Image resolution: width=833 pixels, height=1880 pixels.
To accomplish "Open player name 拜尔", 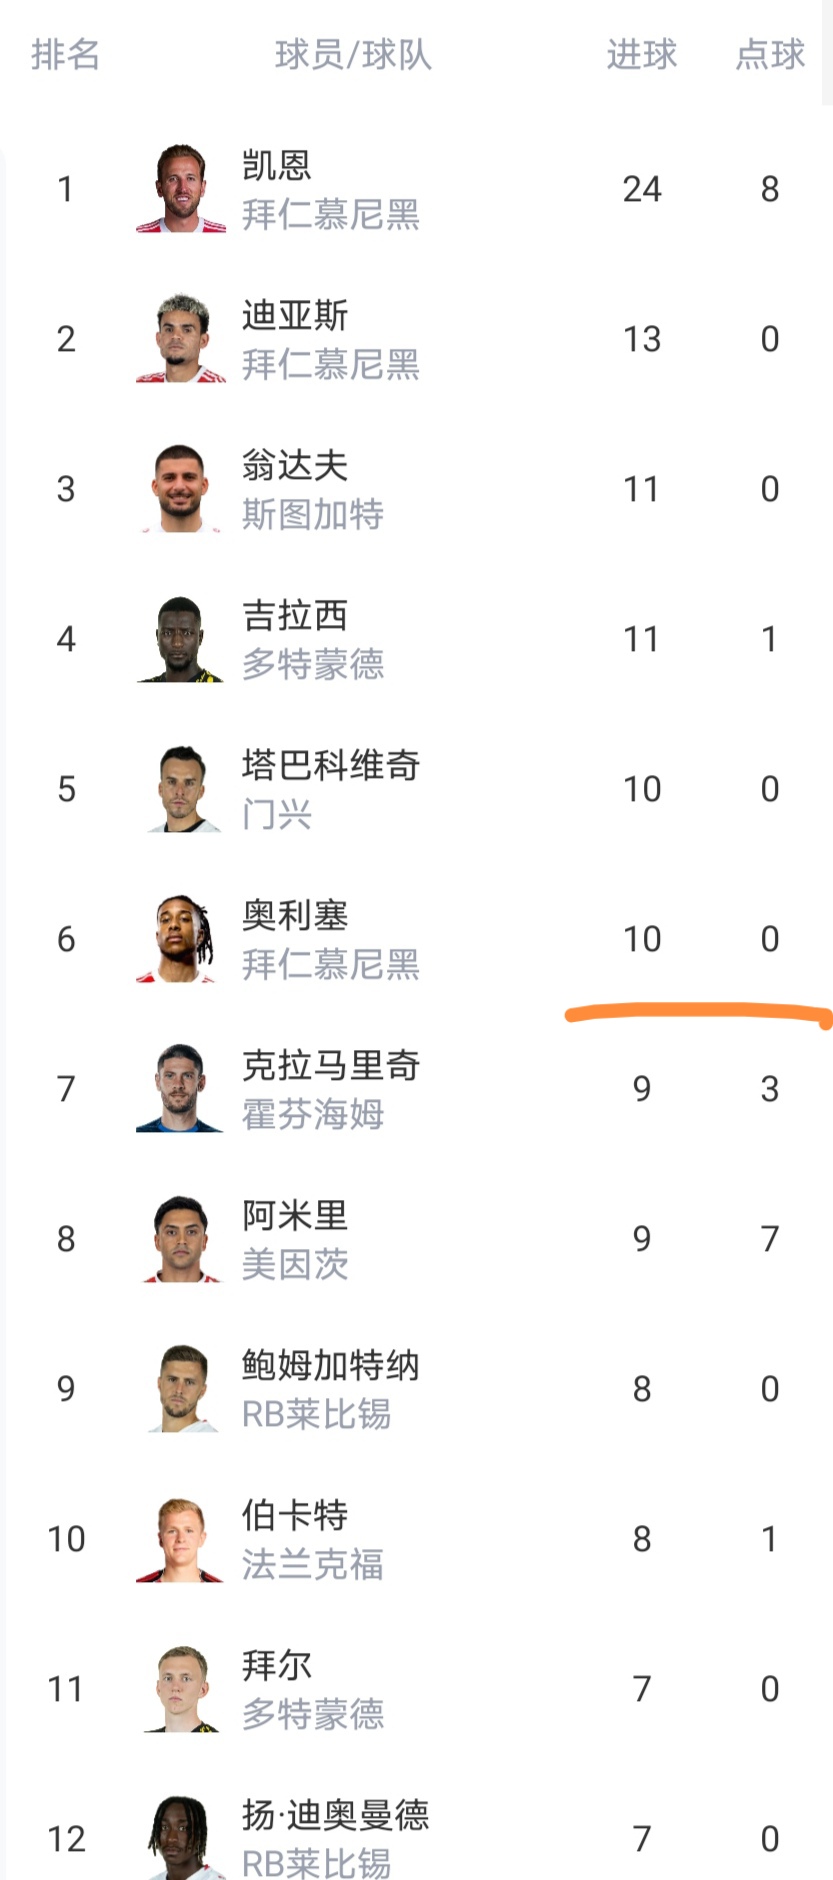I will tap(276, 1665).
